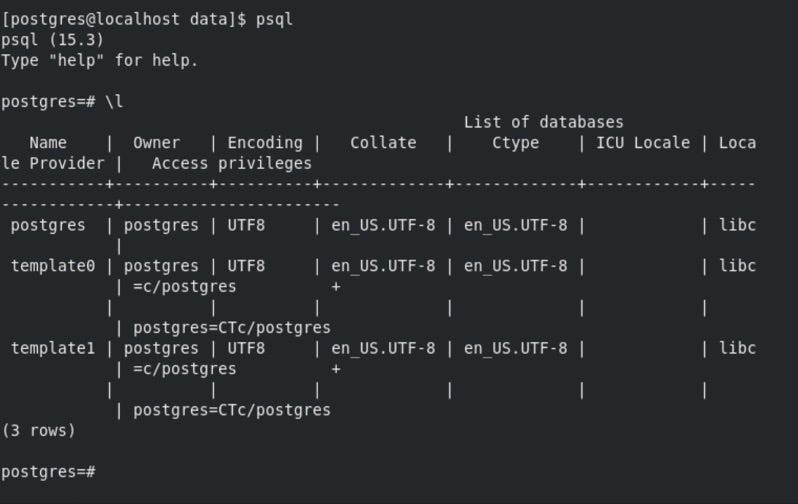Click the (3 rows) summary text

click(39, 431)
